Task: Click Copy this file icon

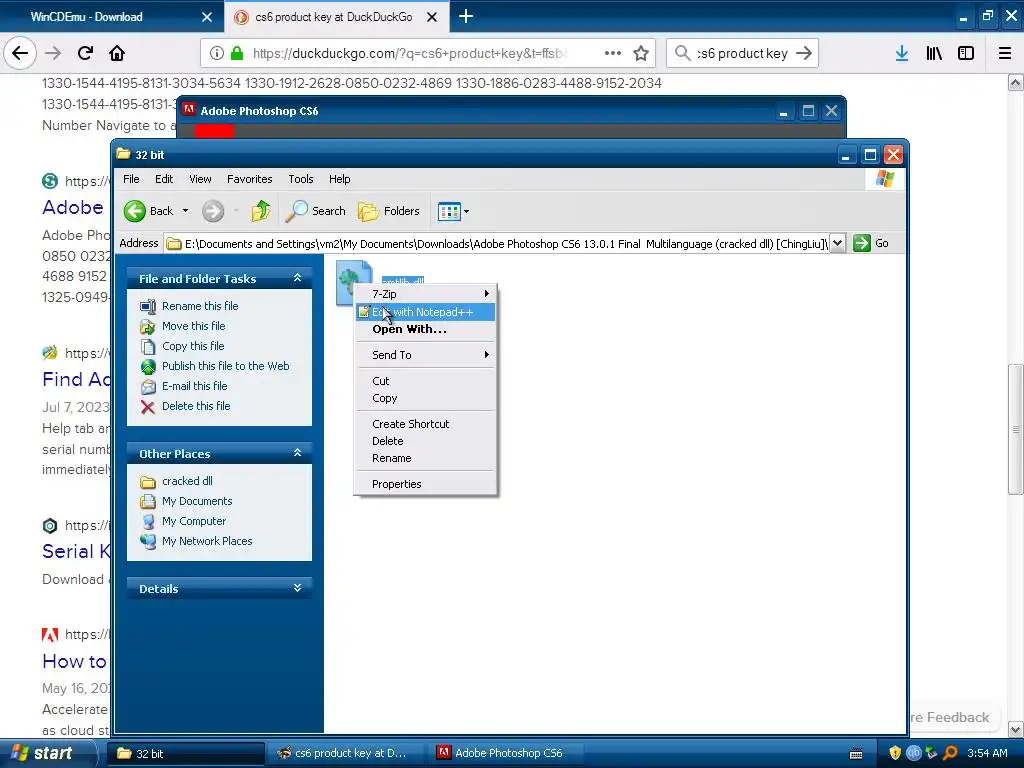Action: 148,346
